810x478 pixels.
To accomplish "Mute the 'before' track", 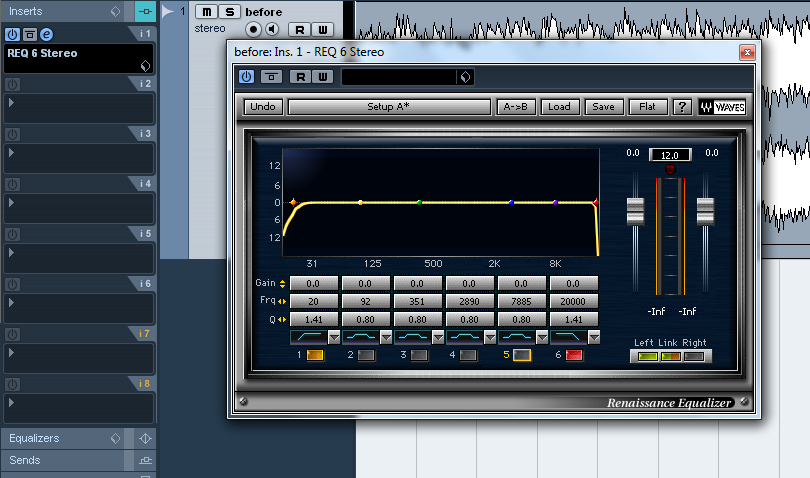I will [x=206, y=12].
